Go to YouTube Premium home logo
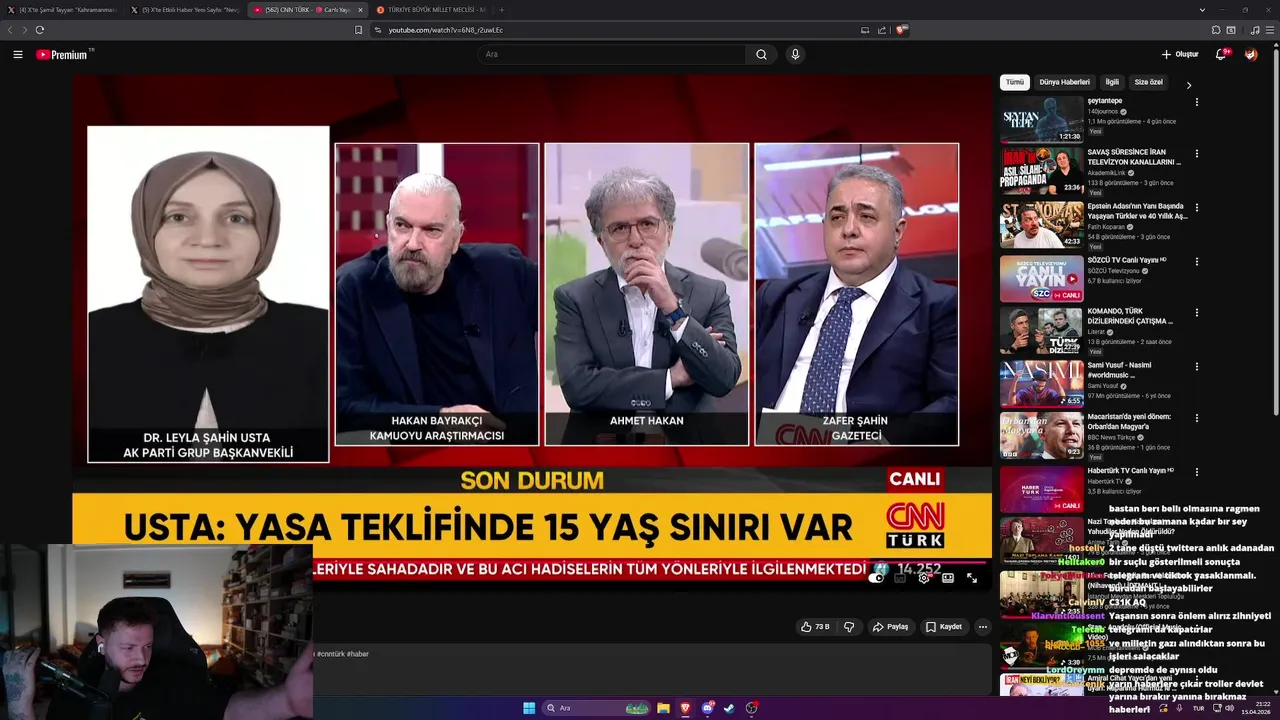The height and width of the screenshot is (720, 1280). tap(62, 54)
